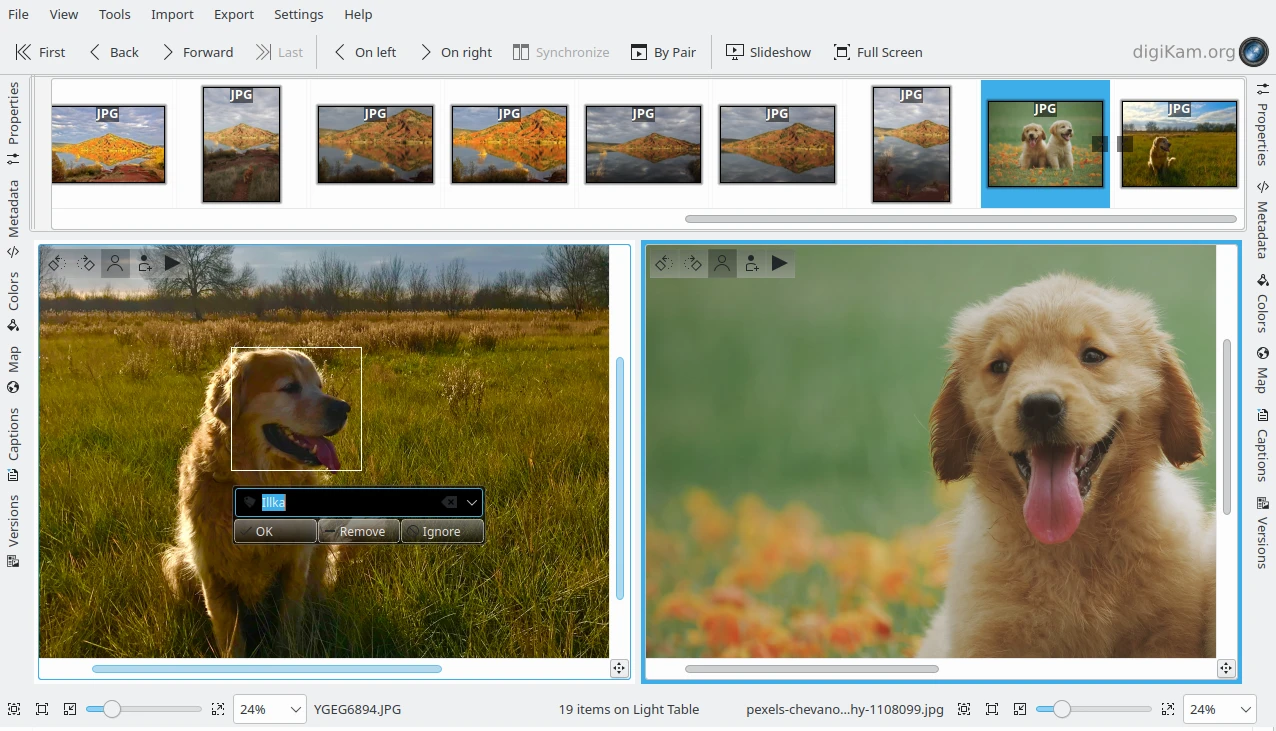Viewport: 1276px width, 731px height.
Task: Jump to the First item
Action: (40, 52)
